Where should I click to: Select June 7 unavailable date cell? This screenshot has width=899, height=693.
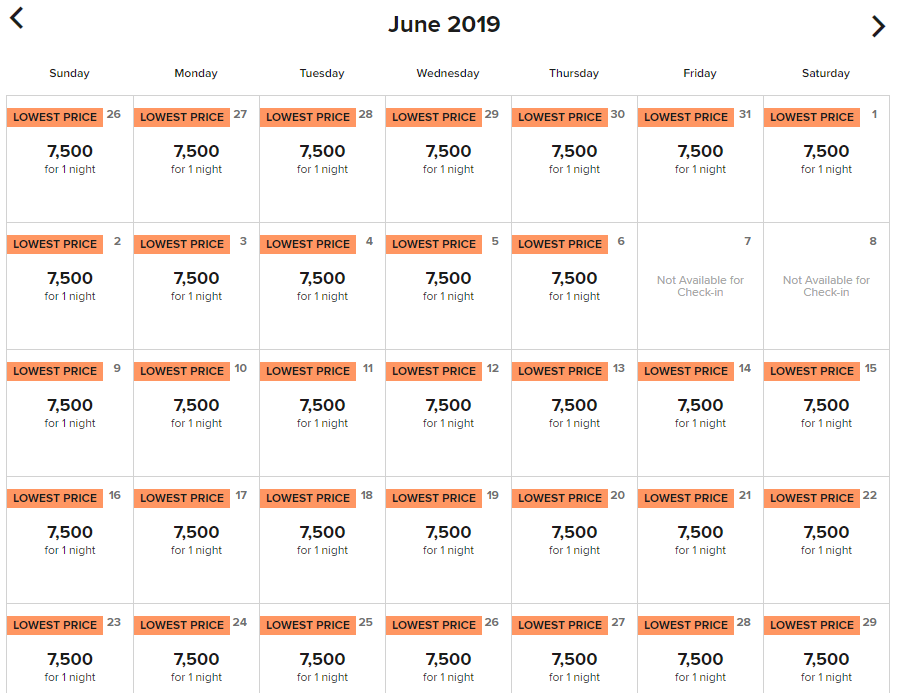(700, 286)
